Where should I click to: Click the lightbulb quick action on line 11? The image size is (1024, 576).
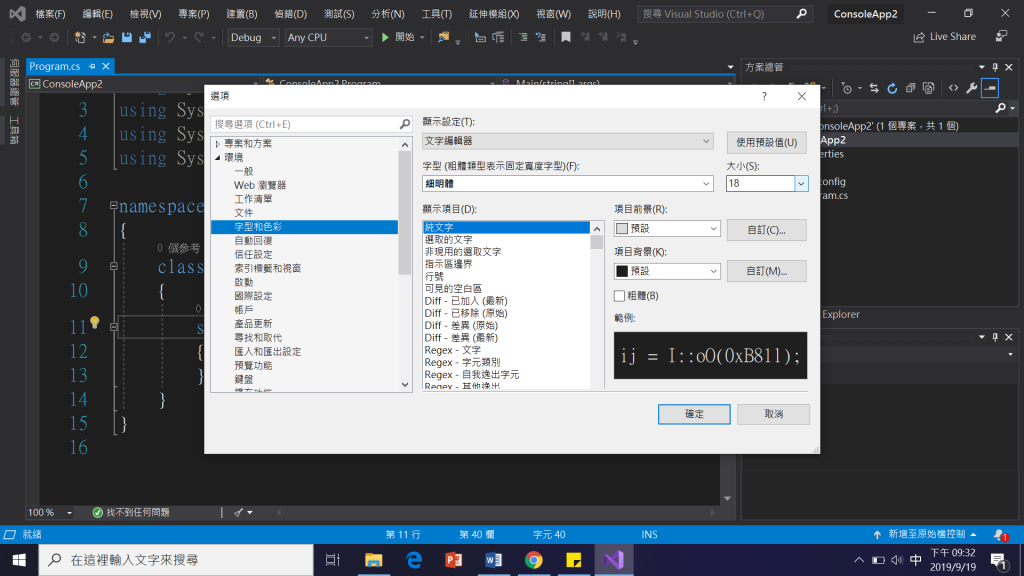95,322
